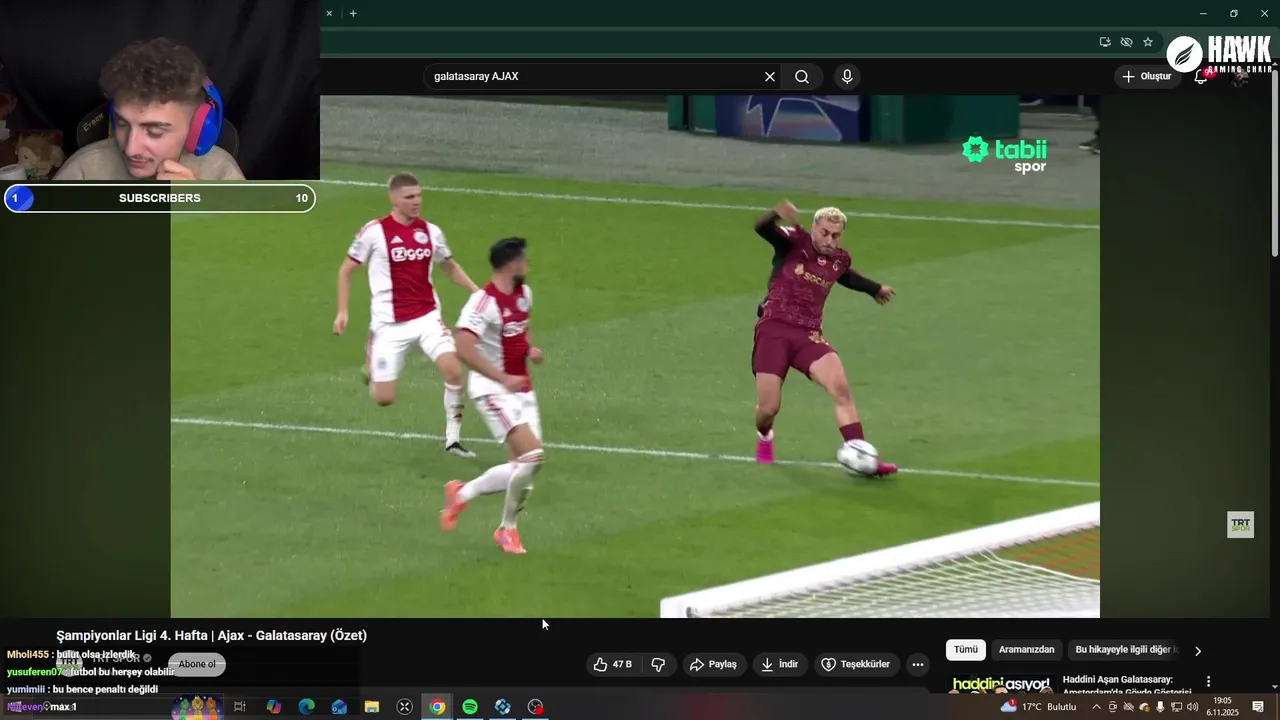Click the install app icon in the address bar

pyautogui.click(x=1105, y=42)
